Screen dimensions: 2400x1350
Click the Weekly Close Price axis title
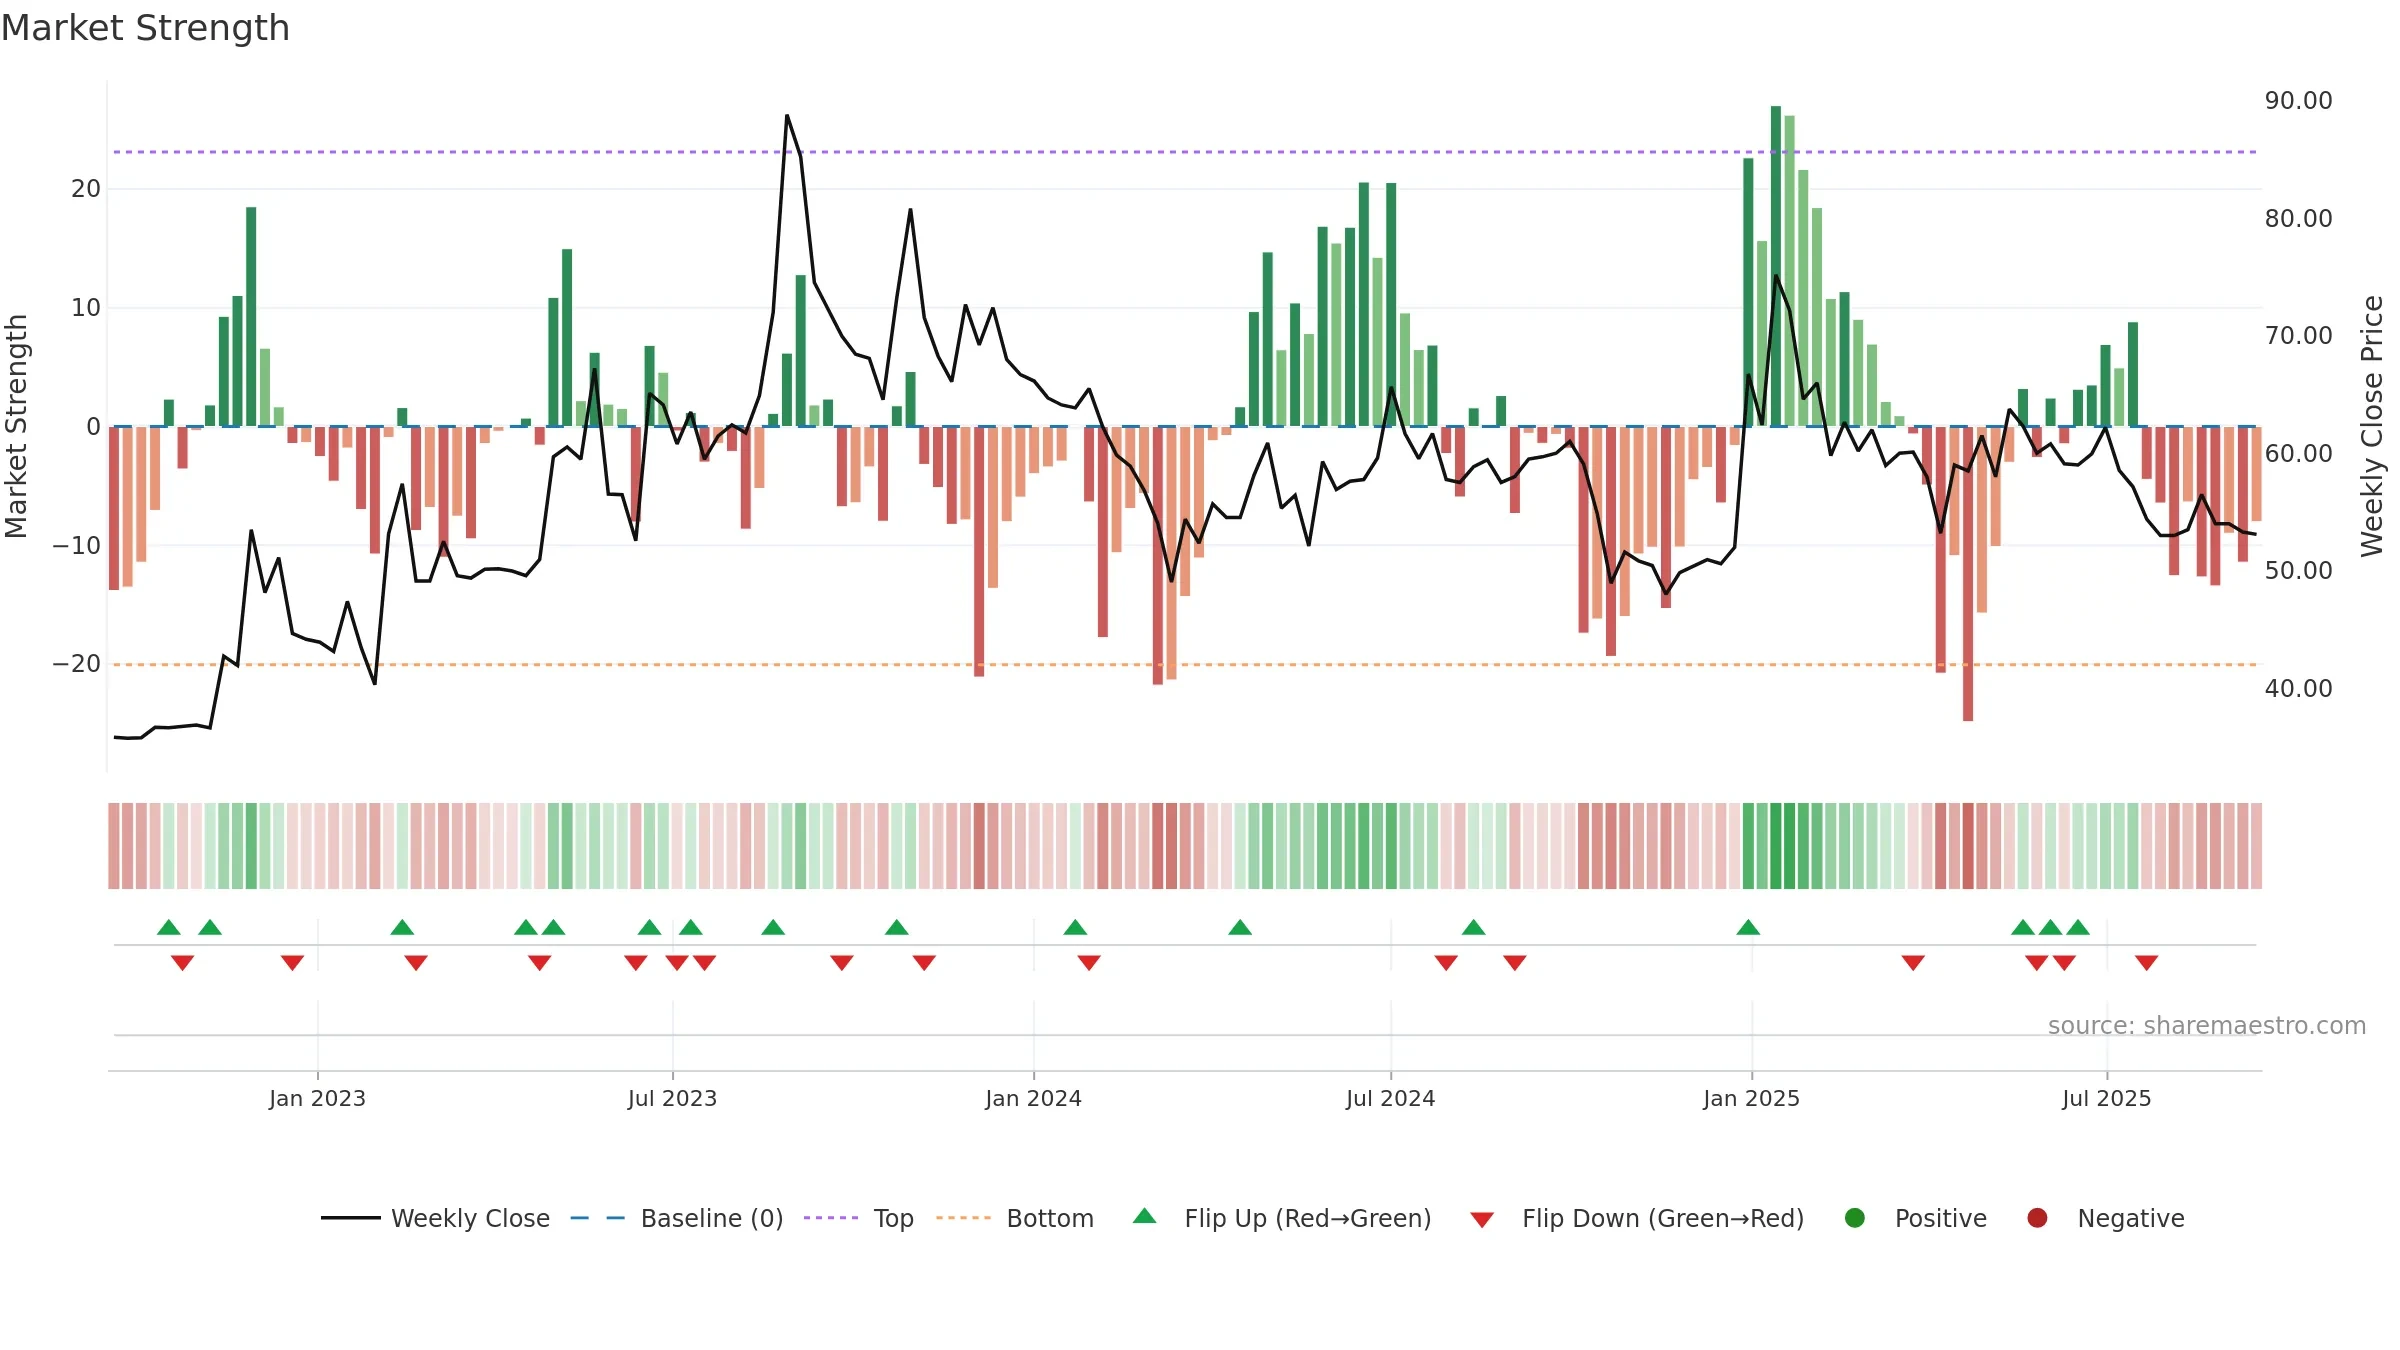pyautogui.click(x=2372, y=426)
